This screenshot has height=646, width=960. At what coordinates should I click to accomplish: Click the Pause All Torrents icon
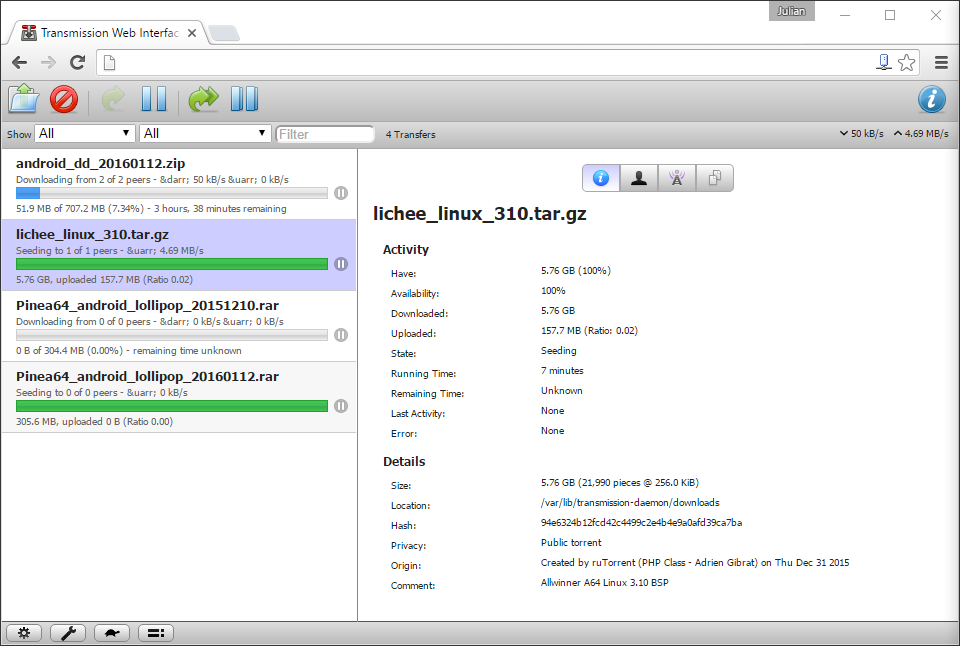[x=244, y=99]
